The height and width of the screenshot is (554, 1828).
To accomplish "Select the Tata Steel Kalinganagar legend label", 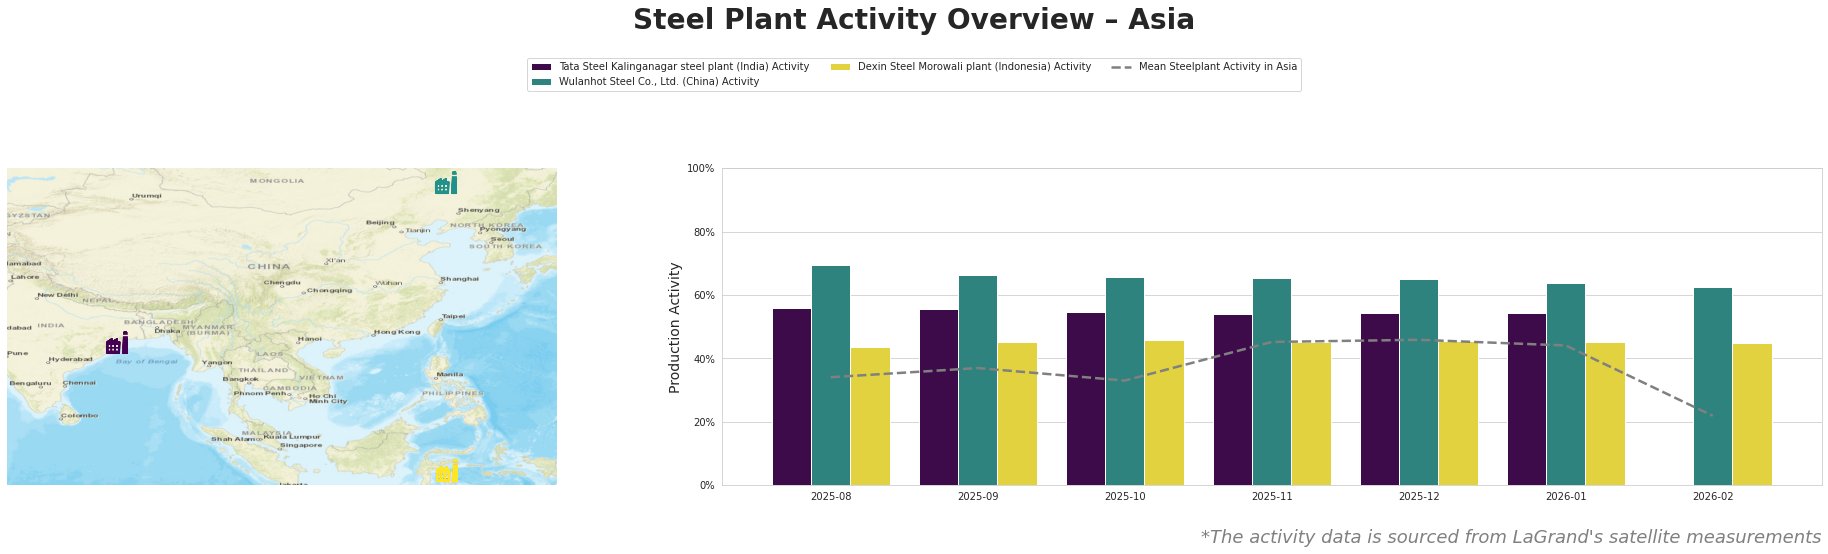I will point(683,67).
